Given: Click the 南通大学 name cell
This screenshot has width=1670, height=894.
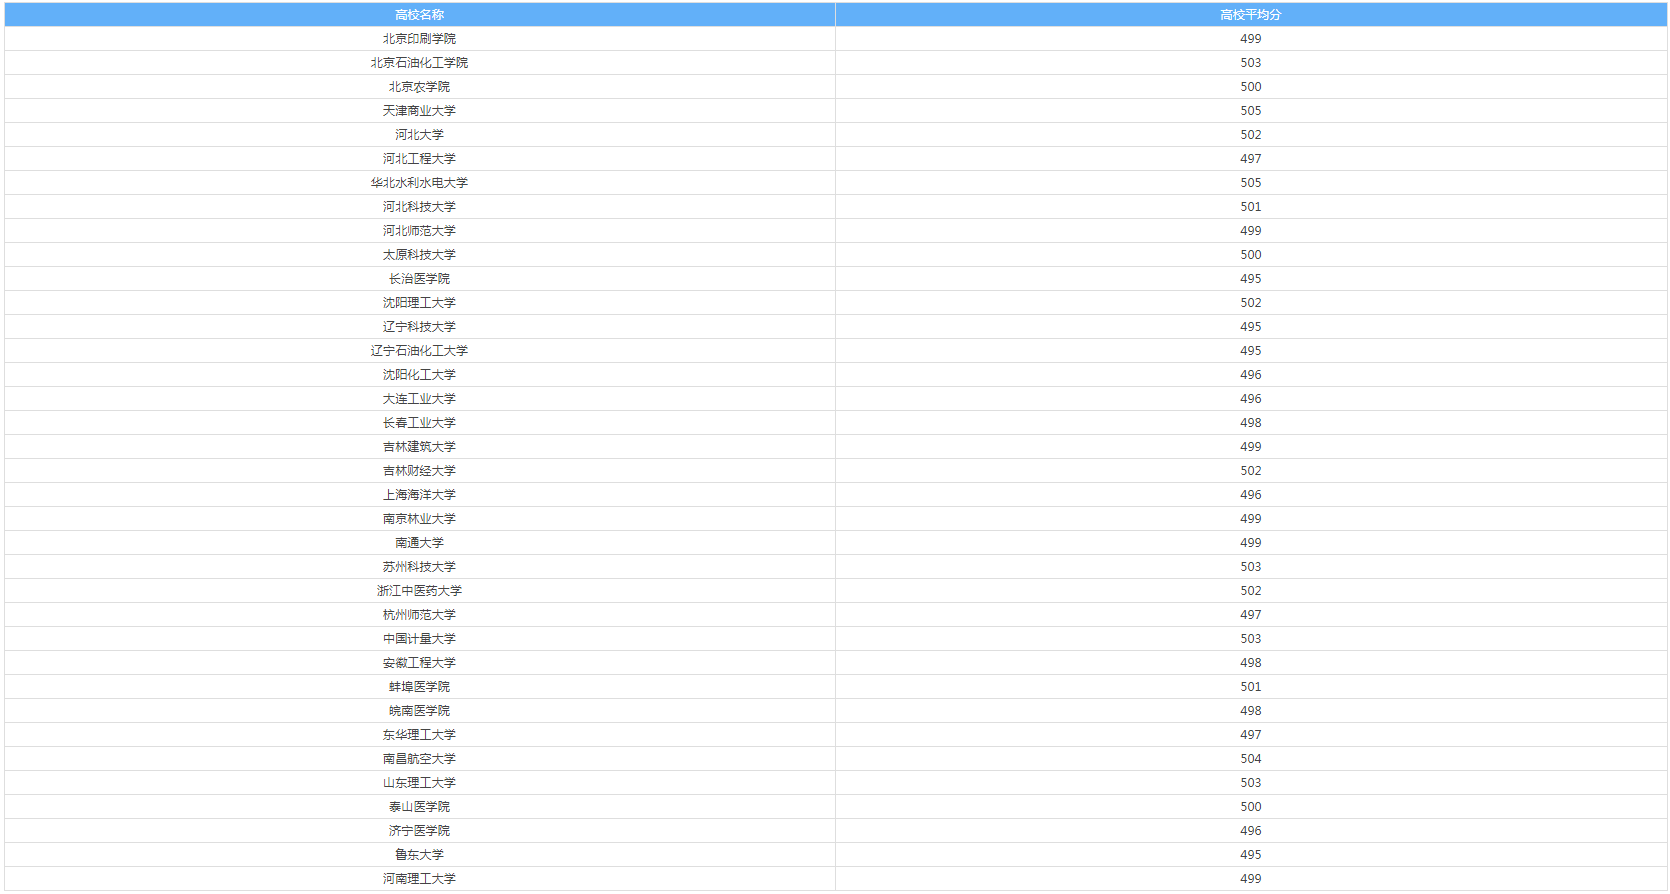Looking at the screenshot, I should coord(419,543).
